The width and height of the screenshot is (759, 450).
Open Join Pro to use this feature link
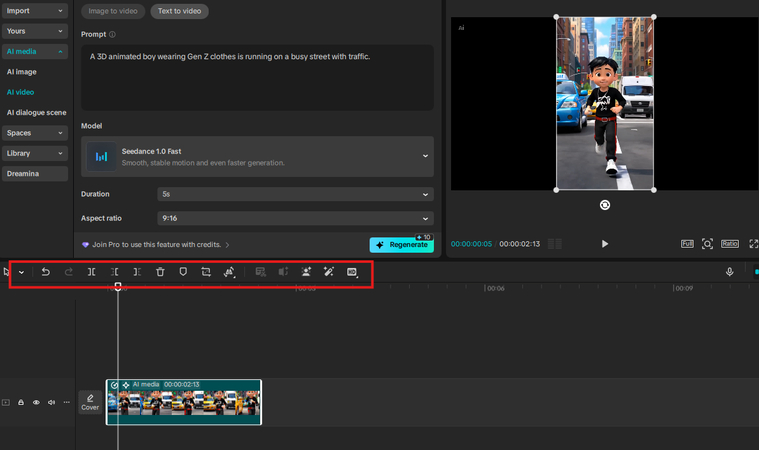coord(156,245)
